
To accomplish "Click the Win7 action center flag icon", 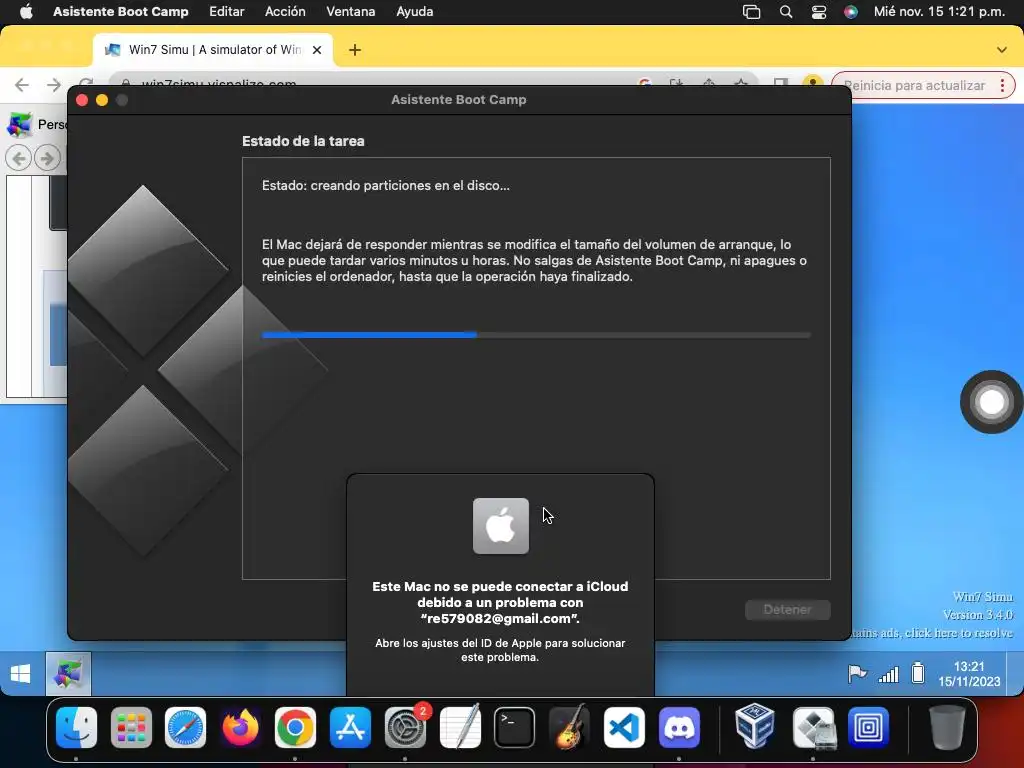I will [857, 673].
